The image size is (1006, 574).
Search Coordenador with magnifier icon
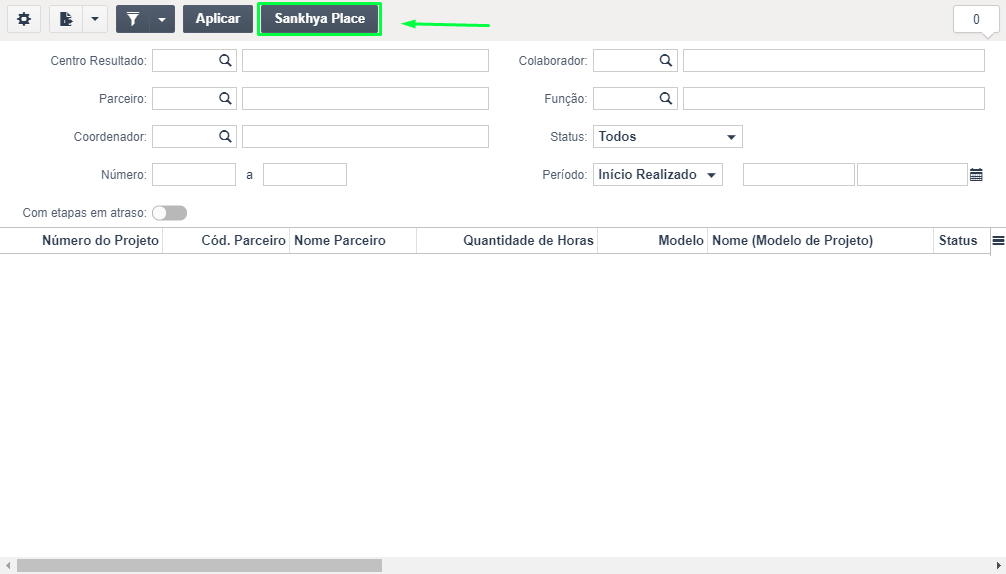pos(225,136)
